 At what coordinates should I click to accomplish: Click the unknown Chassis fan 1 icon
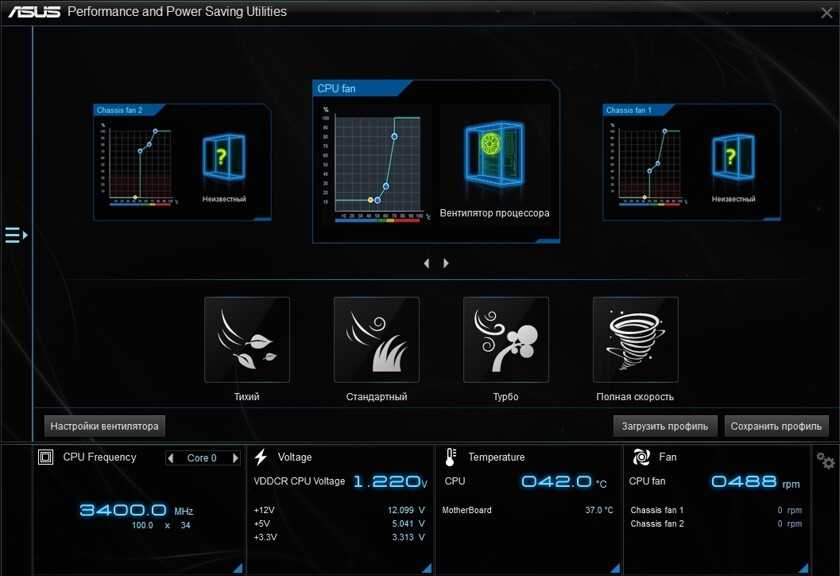[732, 158]
